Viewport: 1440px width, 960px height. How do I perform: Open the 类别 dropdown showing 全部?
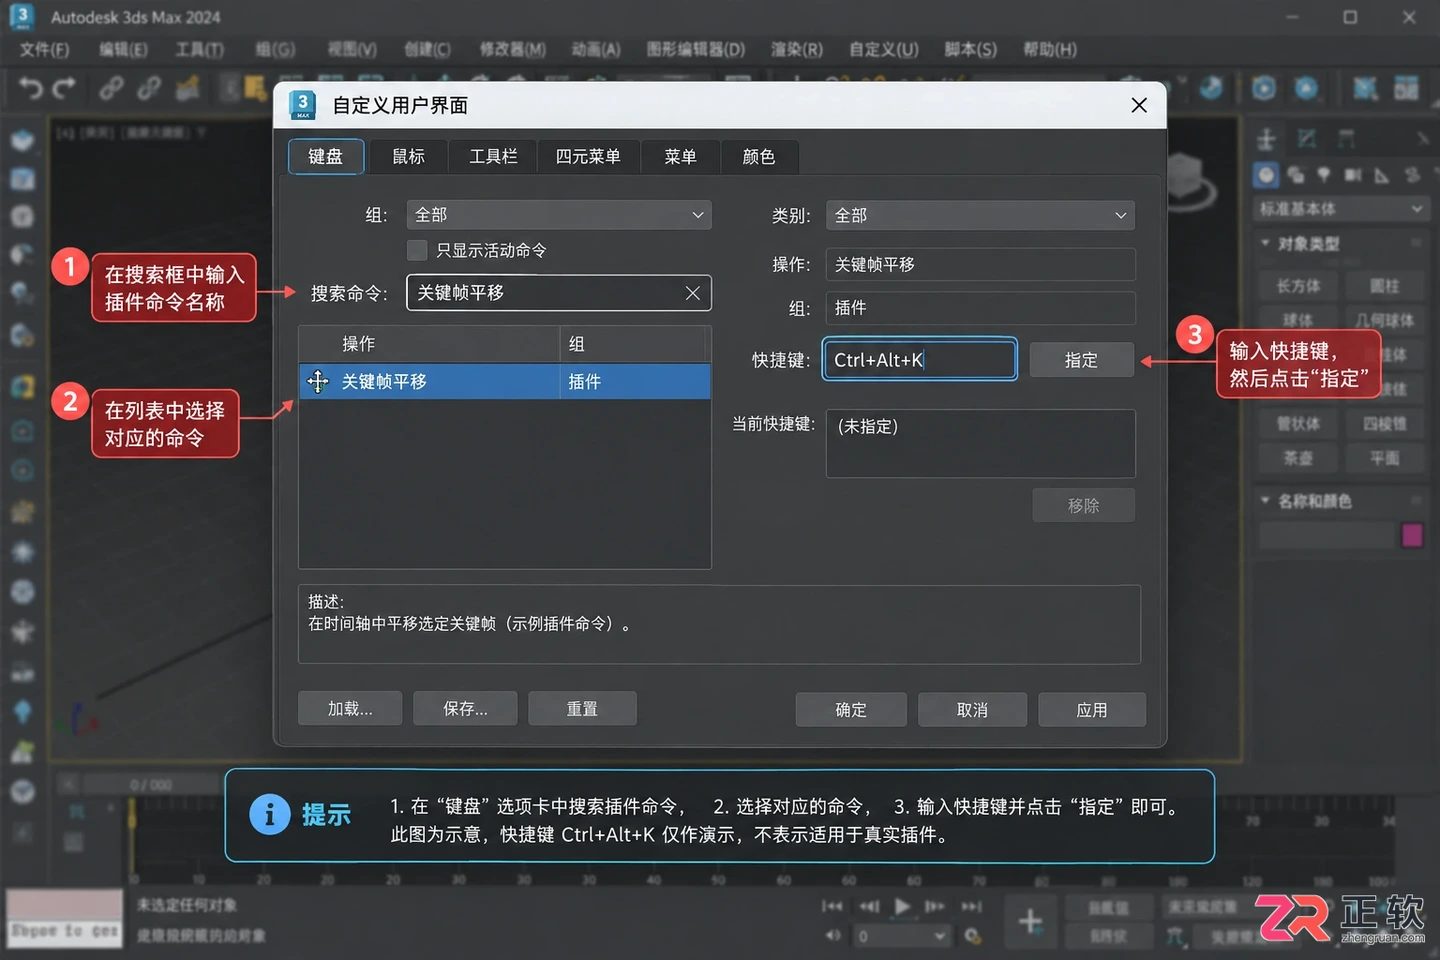[981, 215]
